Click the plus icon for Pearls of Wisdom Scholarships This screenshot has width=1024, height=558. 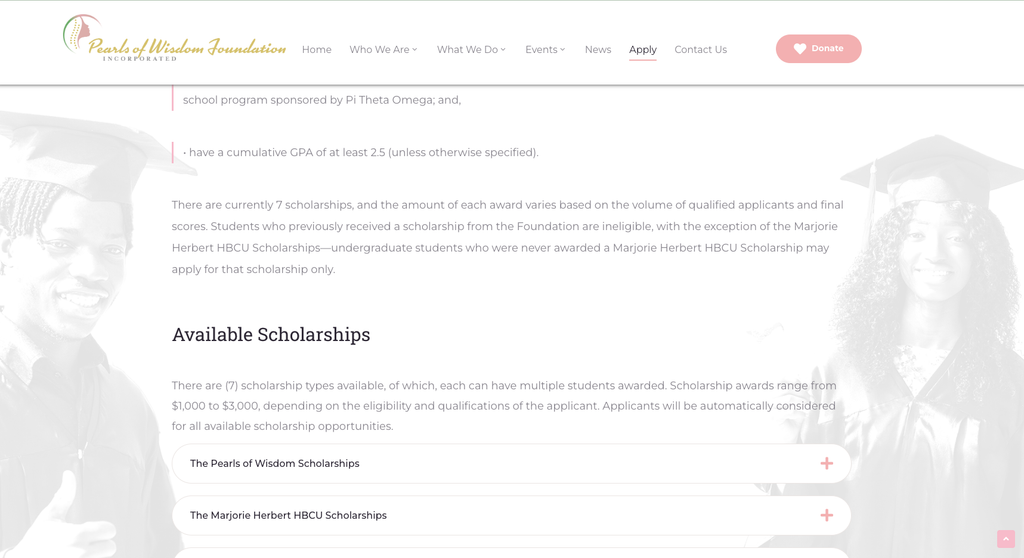click(x=827, y=463)
